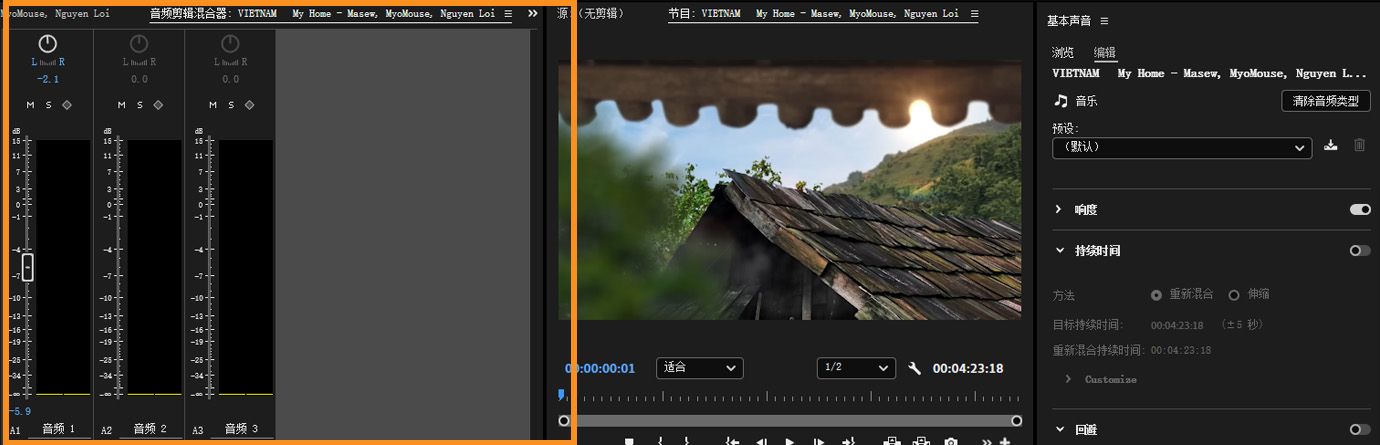Open the 适合 zoom level dropdown
This screenshot has width=1380, height=445.
pos(700,368)
